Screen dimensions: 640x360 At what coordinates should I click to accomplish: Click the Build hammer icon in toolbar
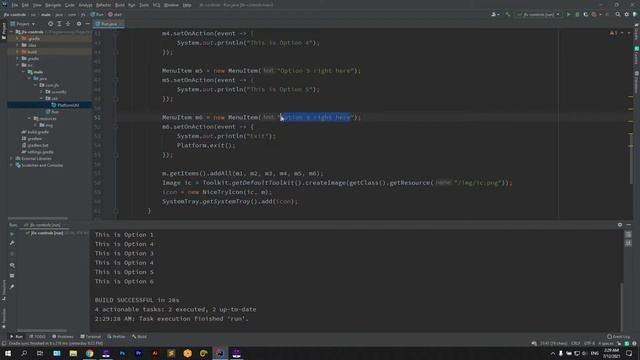[x=508, y=14]
